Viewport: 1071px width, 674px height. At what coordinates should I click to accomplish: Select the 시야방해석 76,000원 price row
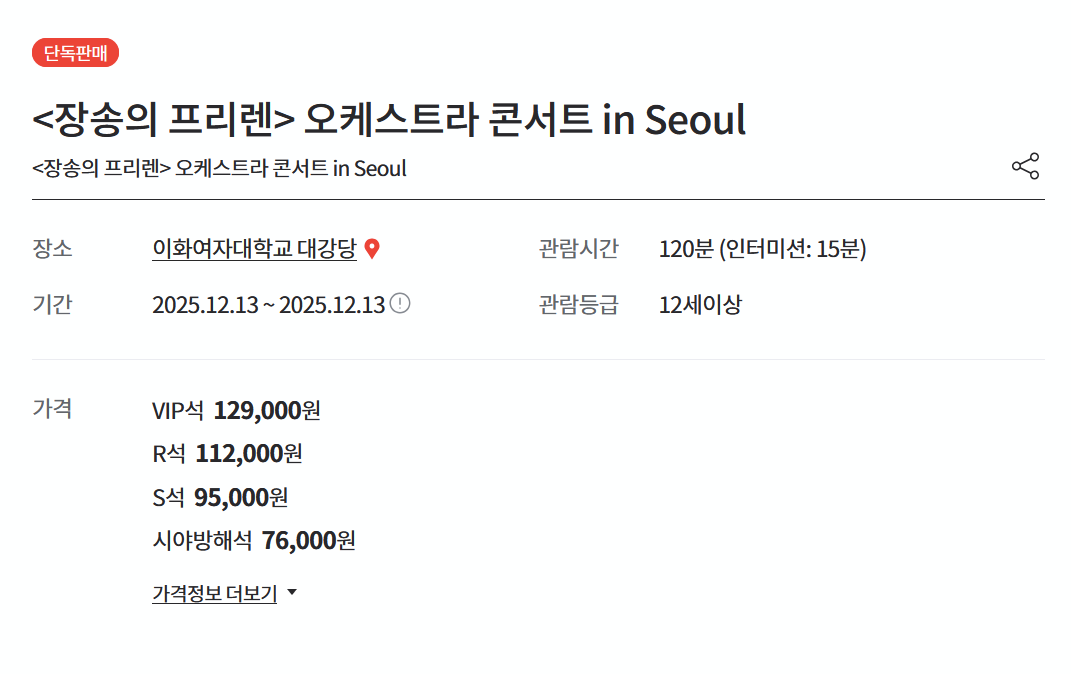coord(254,541)
